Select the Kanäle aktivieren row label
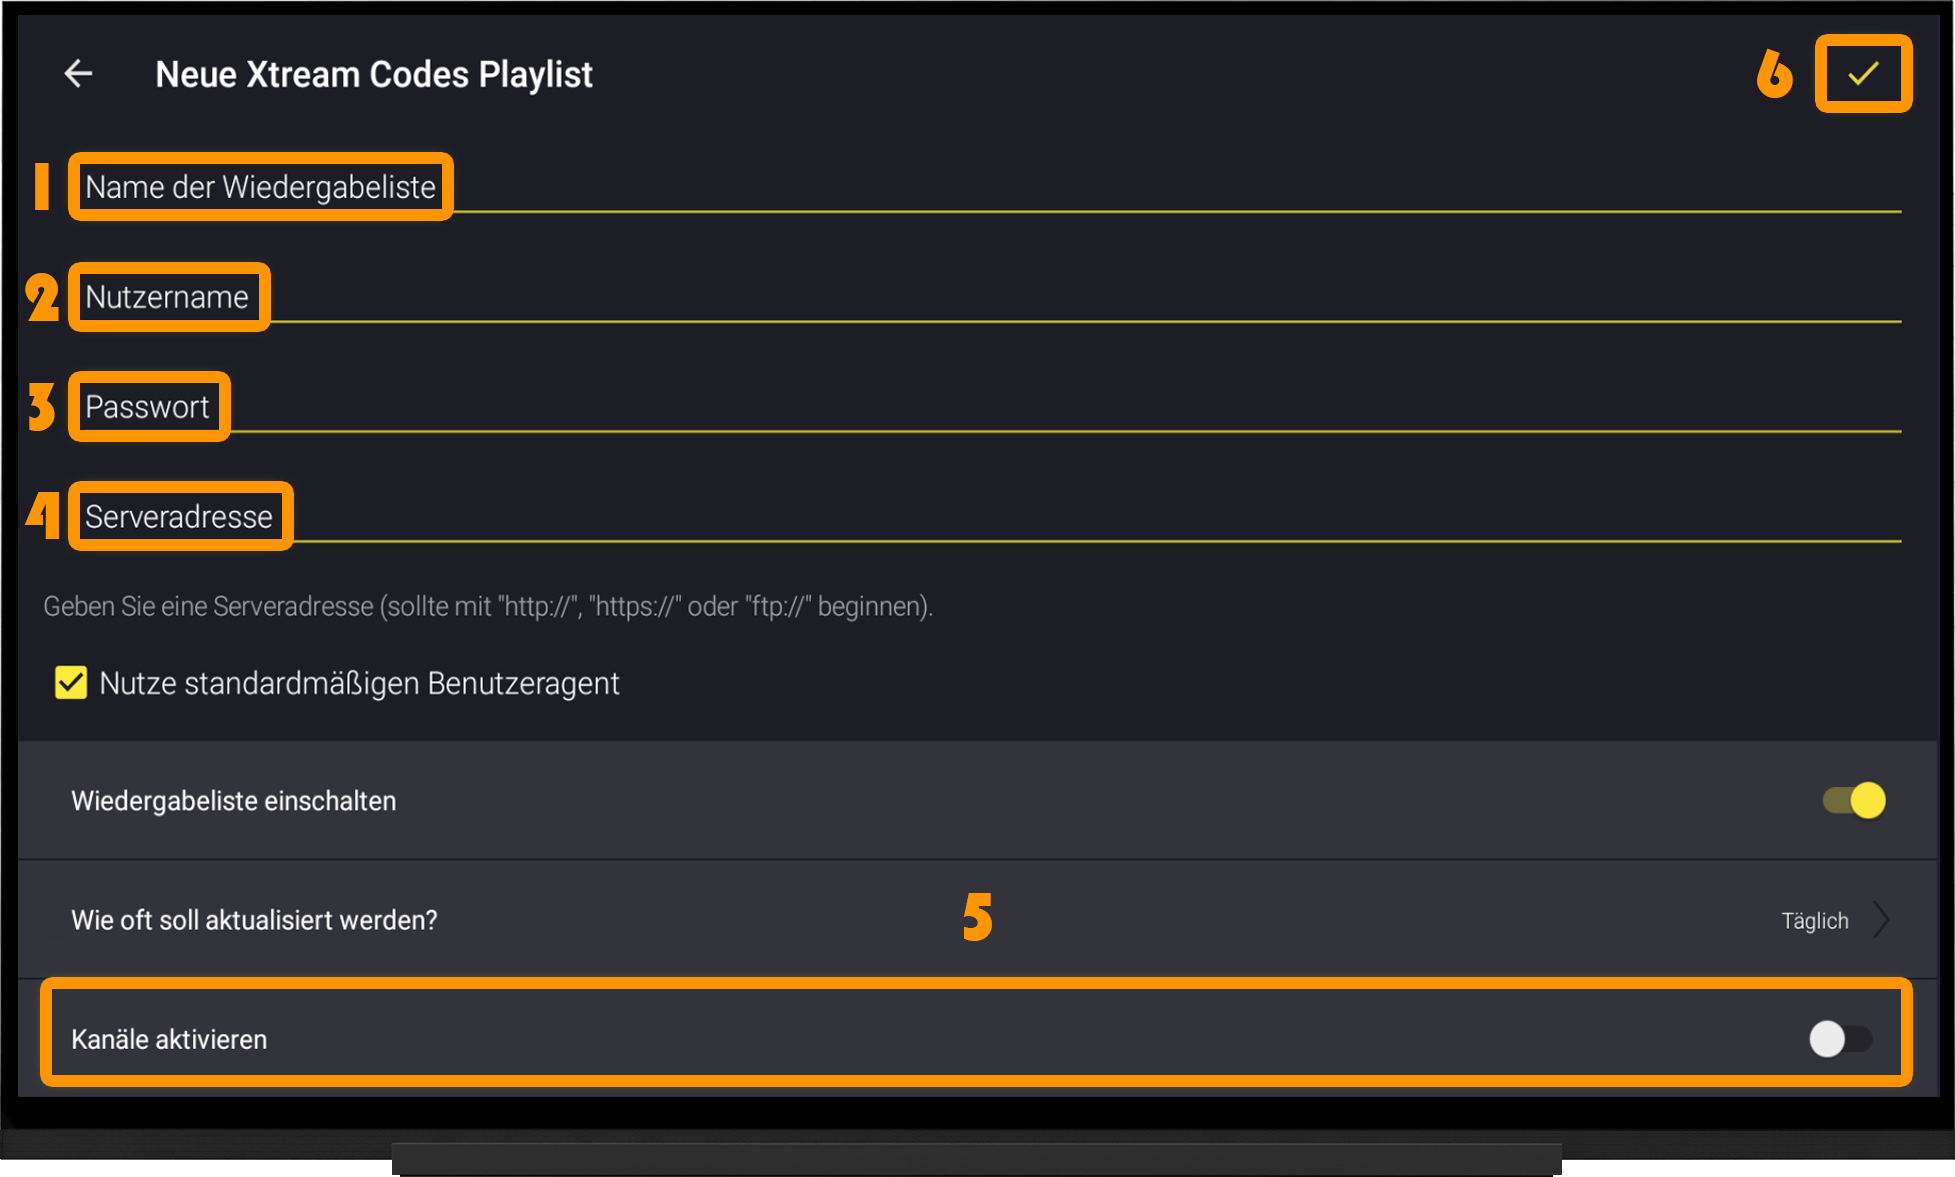Screen dimensions: 1955x1177 [169, 1039]
